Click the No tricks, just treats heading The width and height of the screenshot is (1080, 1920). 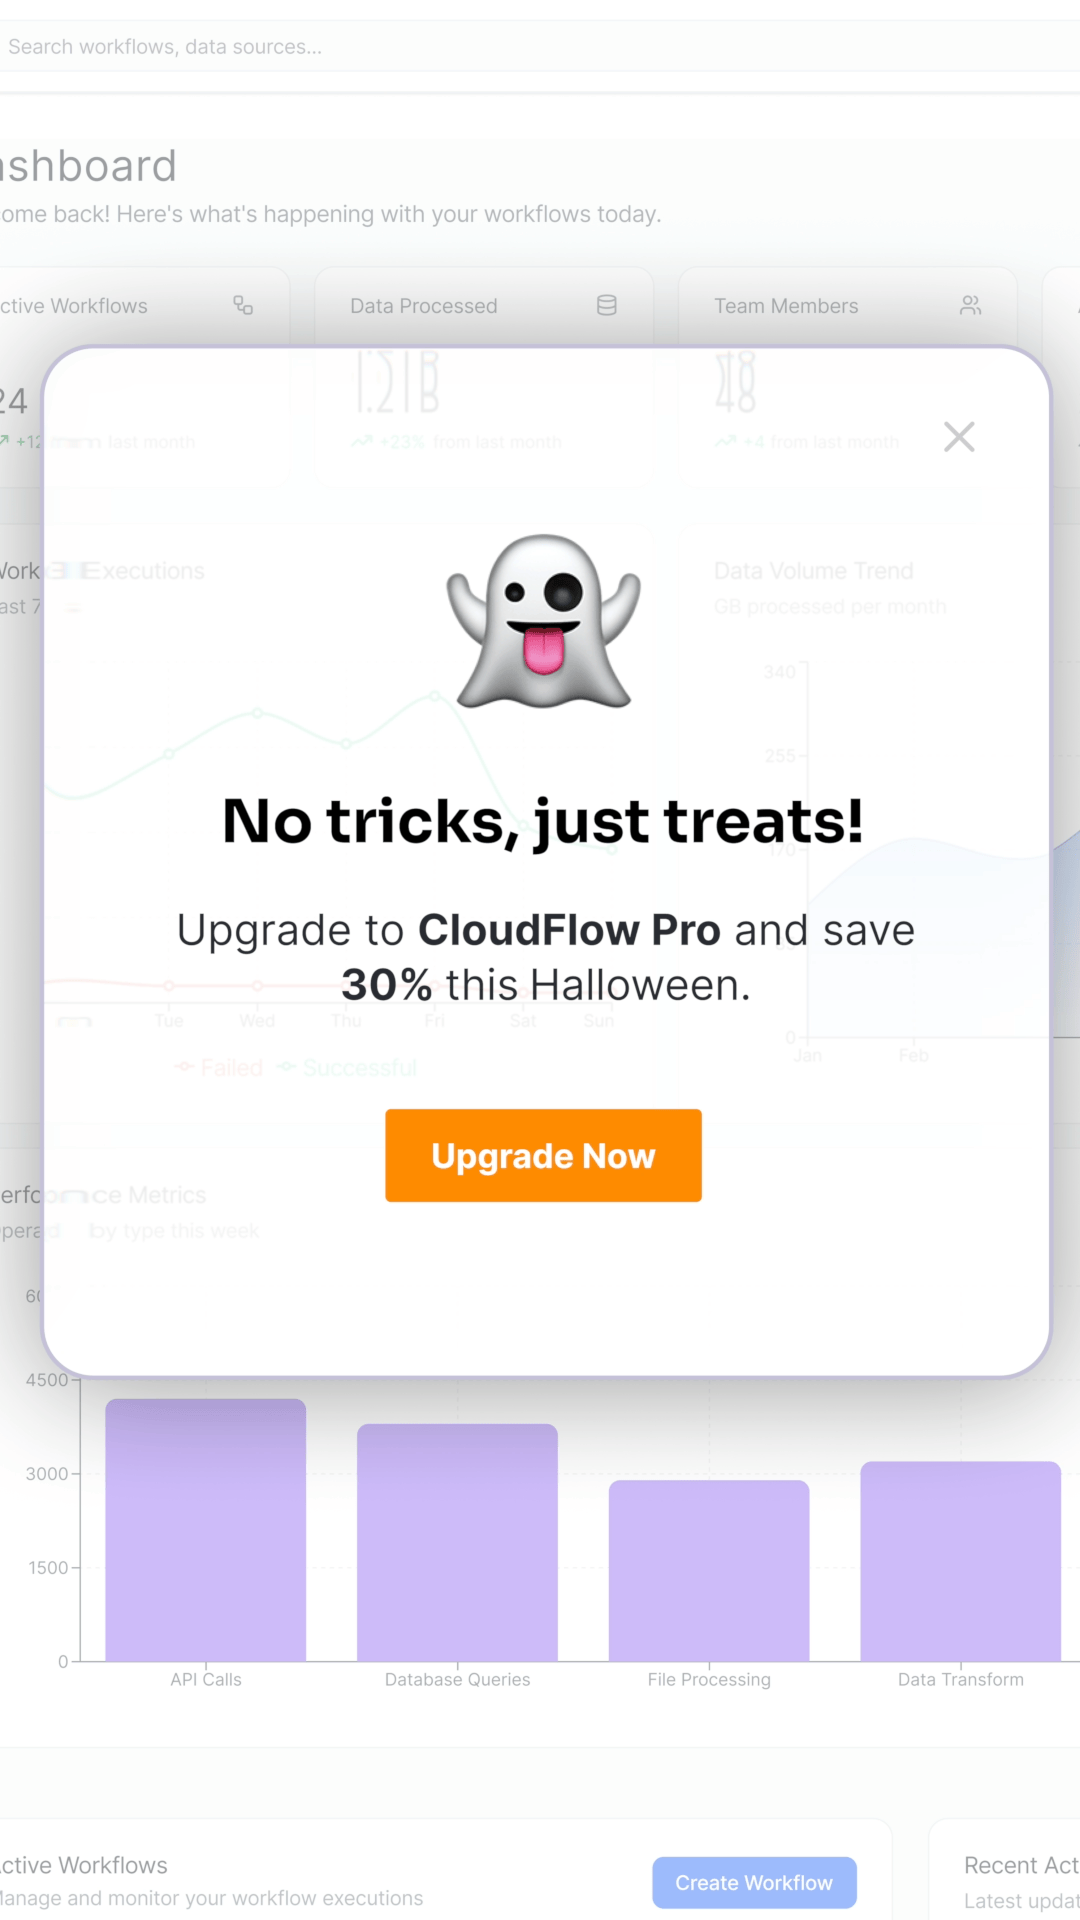(x=543, y=822)
